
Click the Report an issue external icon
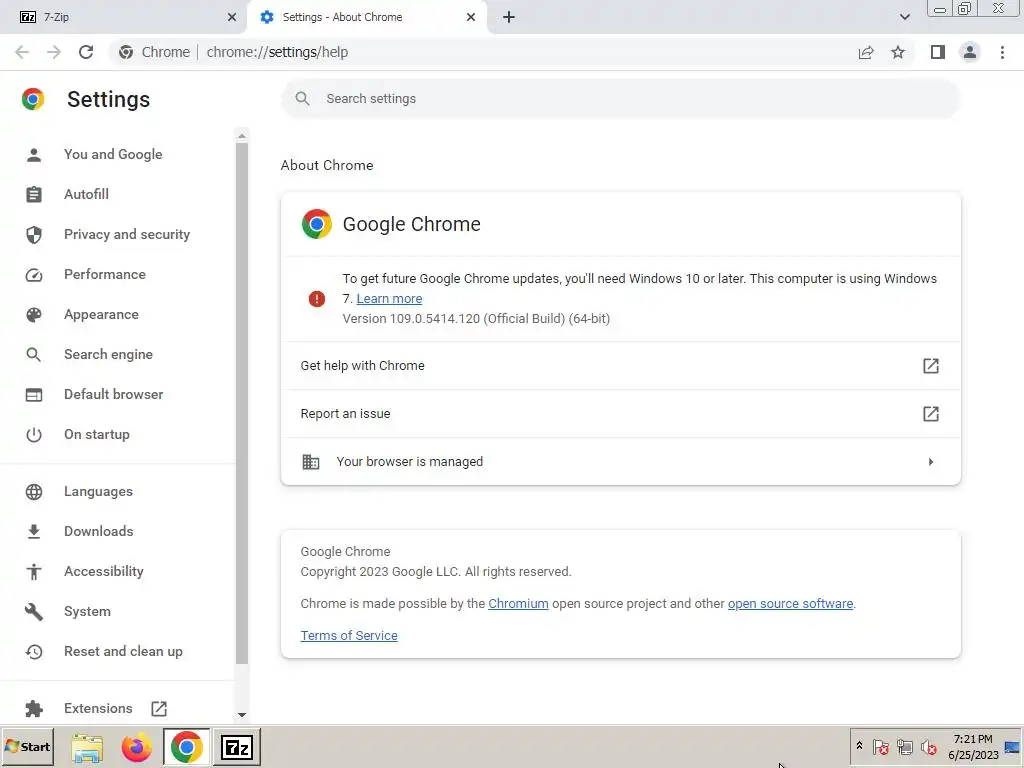[931, 413]
